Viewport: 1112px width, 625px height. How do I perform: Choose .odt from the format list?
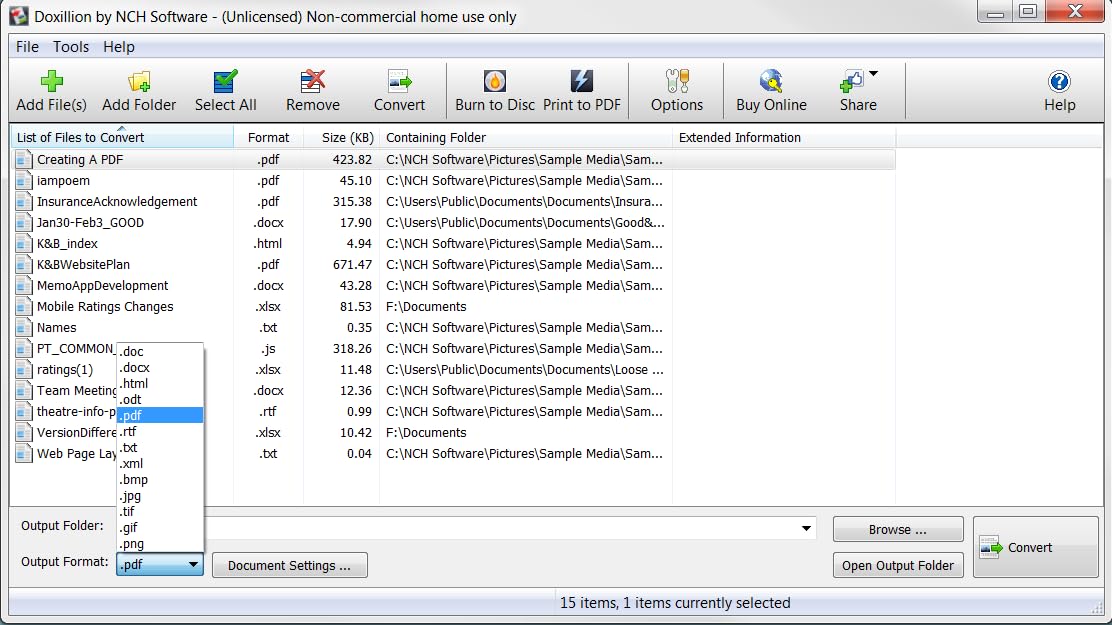click(160, 399)
